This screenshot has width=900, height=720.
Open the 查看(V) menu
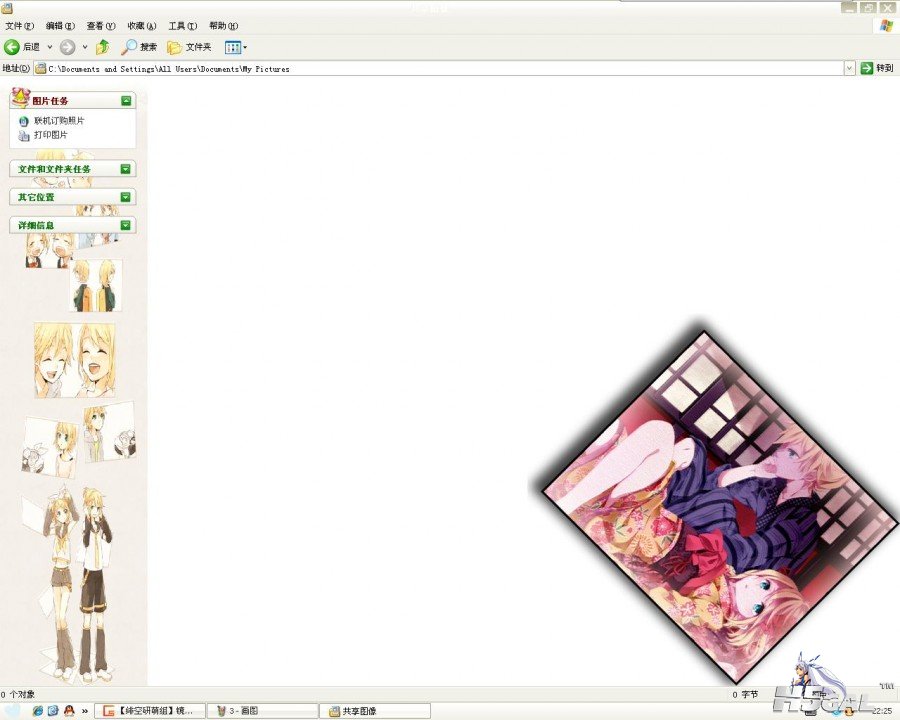101,26
